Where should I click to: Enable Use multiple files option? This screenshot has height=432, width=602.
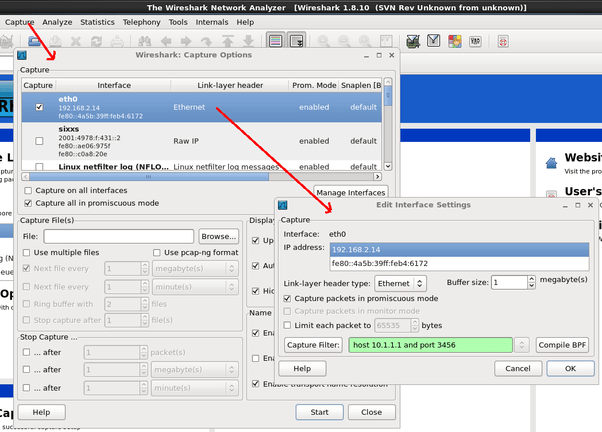(26, 253)
